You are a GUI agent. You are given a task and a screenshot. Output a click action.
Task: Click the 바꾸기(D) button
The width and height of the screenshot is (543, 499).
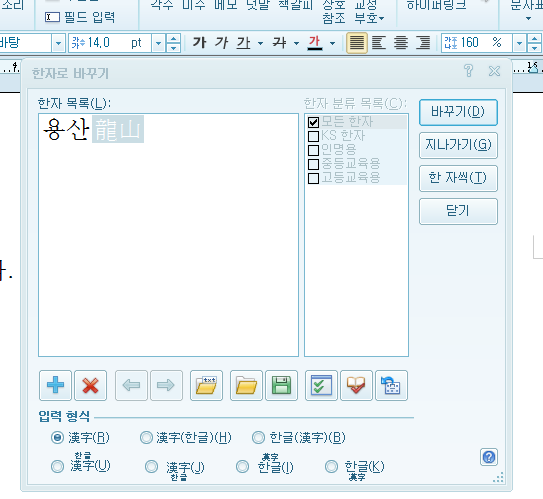click(458, 112)
